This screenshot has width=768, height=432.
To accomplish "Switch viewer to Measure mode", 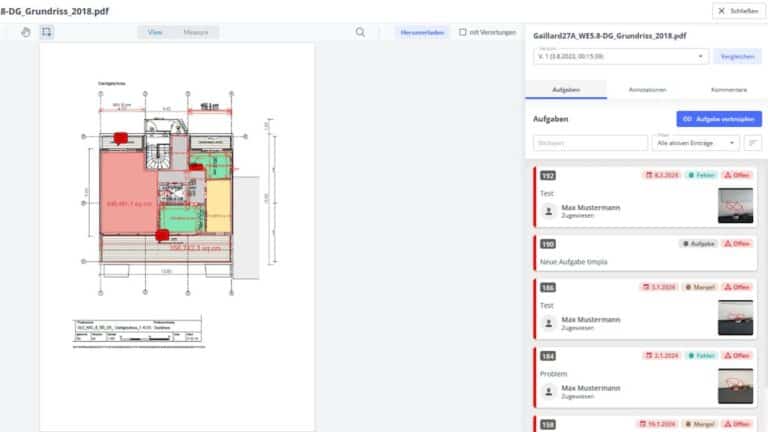I will pos(196,32).
